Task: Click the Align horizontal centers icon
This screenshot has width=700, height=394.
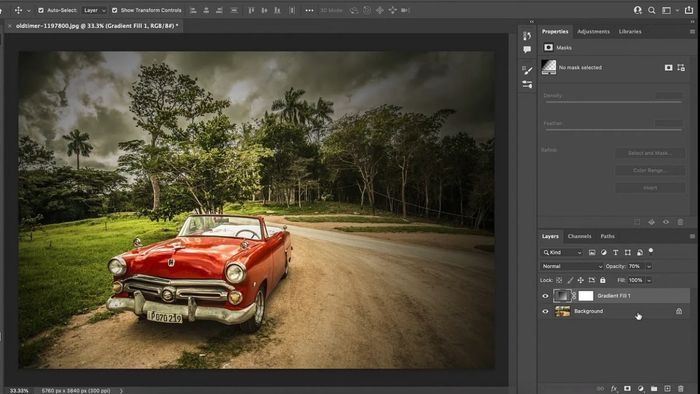Action: pyautogui.click(x=206, y=10)
